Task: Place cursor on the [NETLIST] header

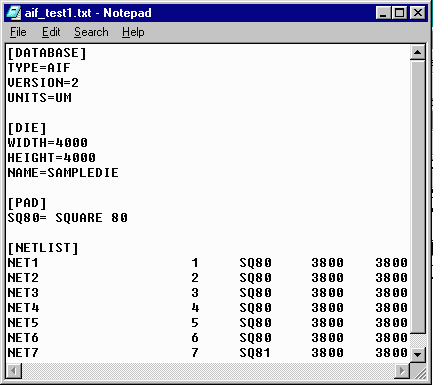Action: (x=43, y=248)
